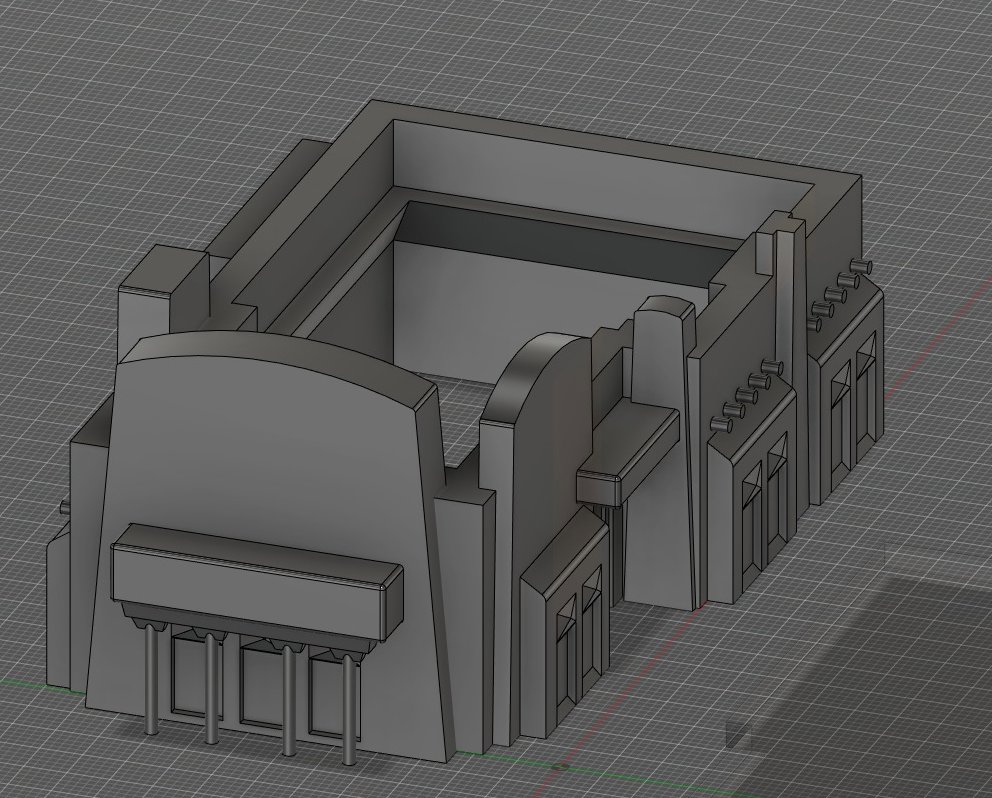Select the side entrance canopy slab

628,452
